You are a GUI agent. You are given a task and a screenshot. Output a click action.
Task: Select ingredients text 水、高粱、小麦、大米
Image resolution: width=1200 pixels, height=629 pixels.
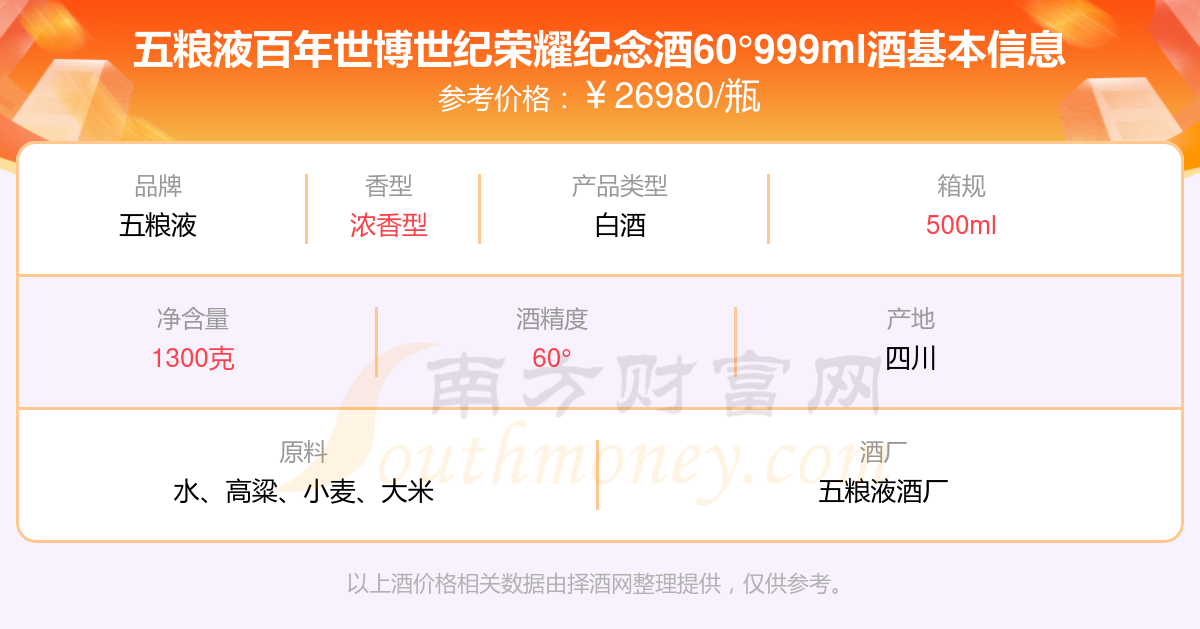click(304, 492)
